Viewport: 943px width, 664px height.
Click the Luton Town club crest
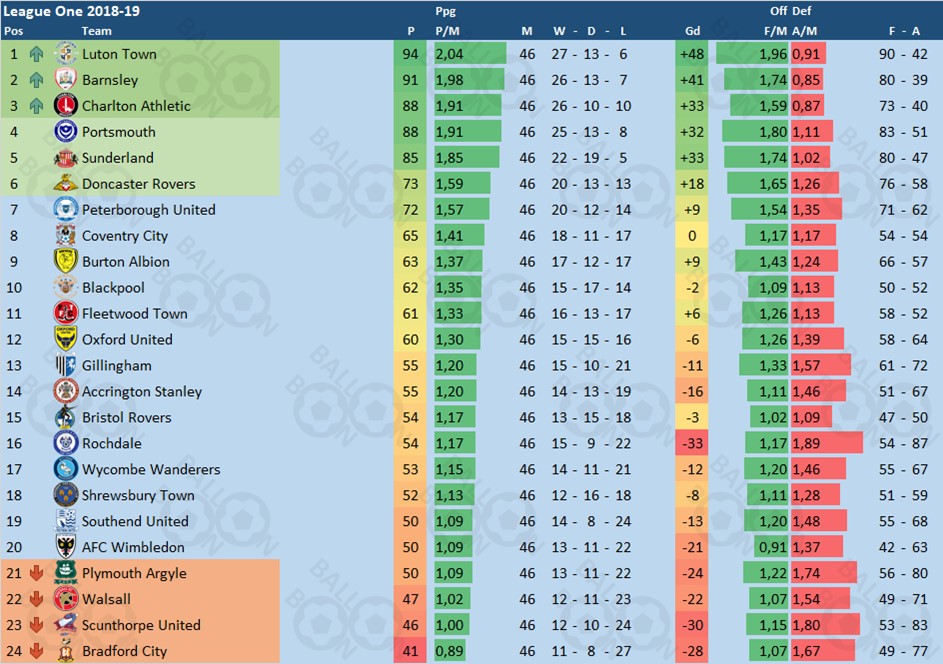(x=66, y=54)
